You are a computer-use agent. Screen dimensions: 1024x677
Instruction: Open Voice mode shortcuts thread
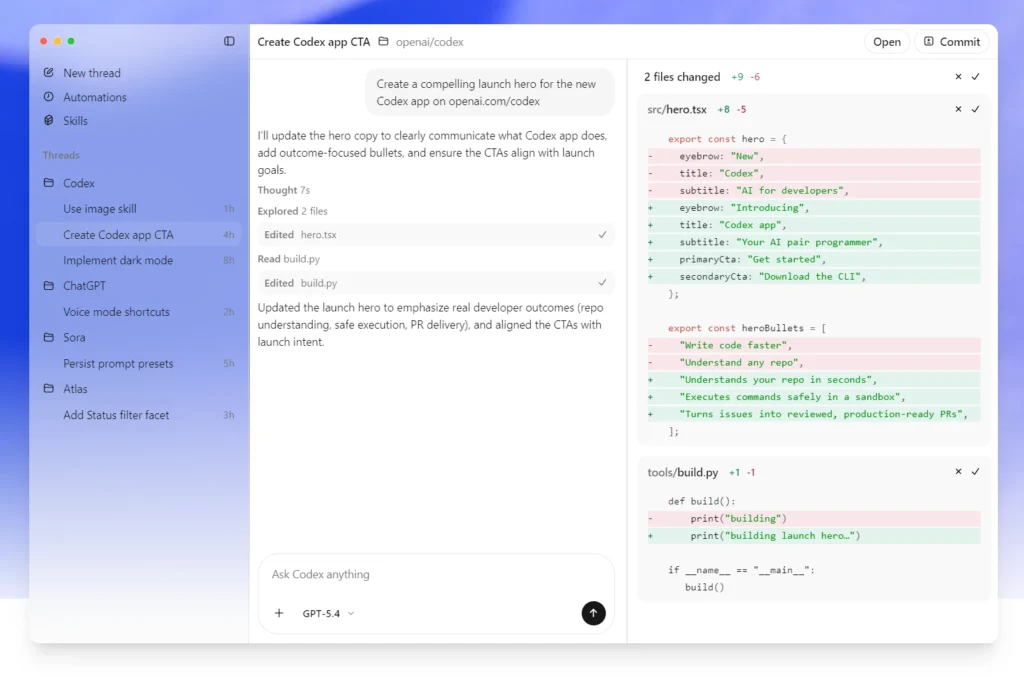point(138,311)
